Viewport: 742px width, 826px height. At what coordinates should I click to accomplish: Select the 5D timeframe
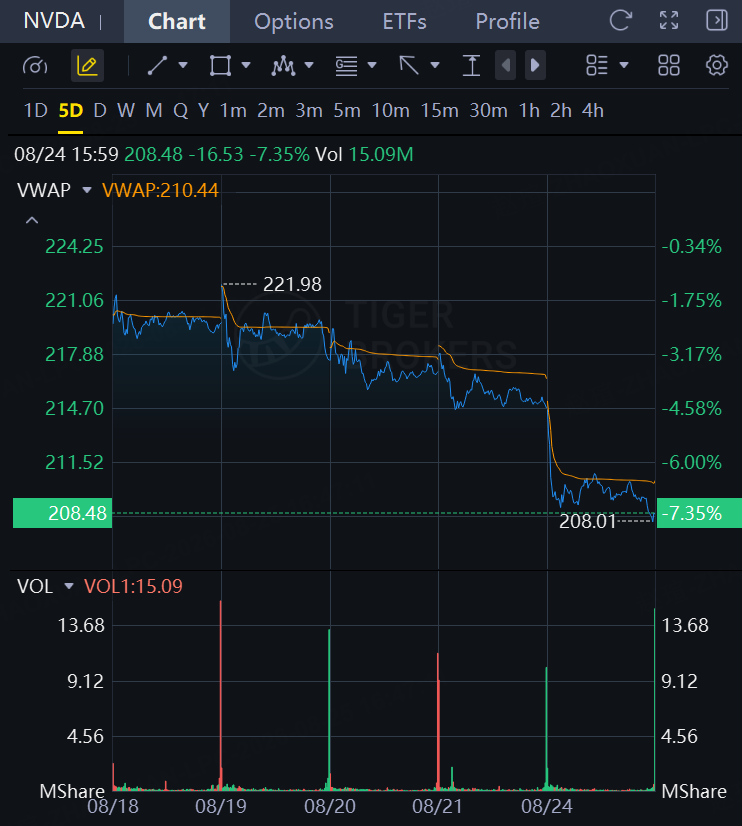(x=71, y=111)
